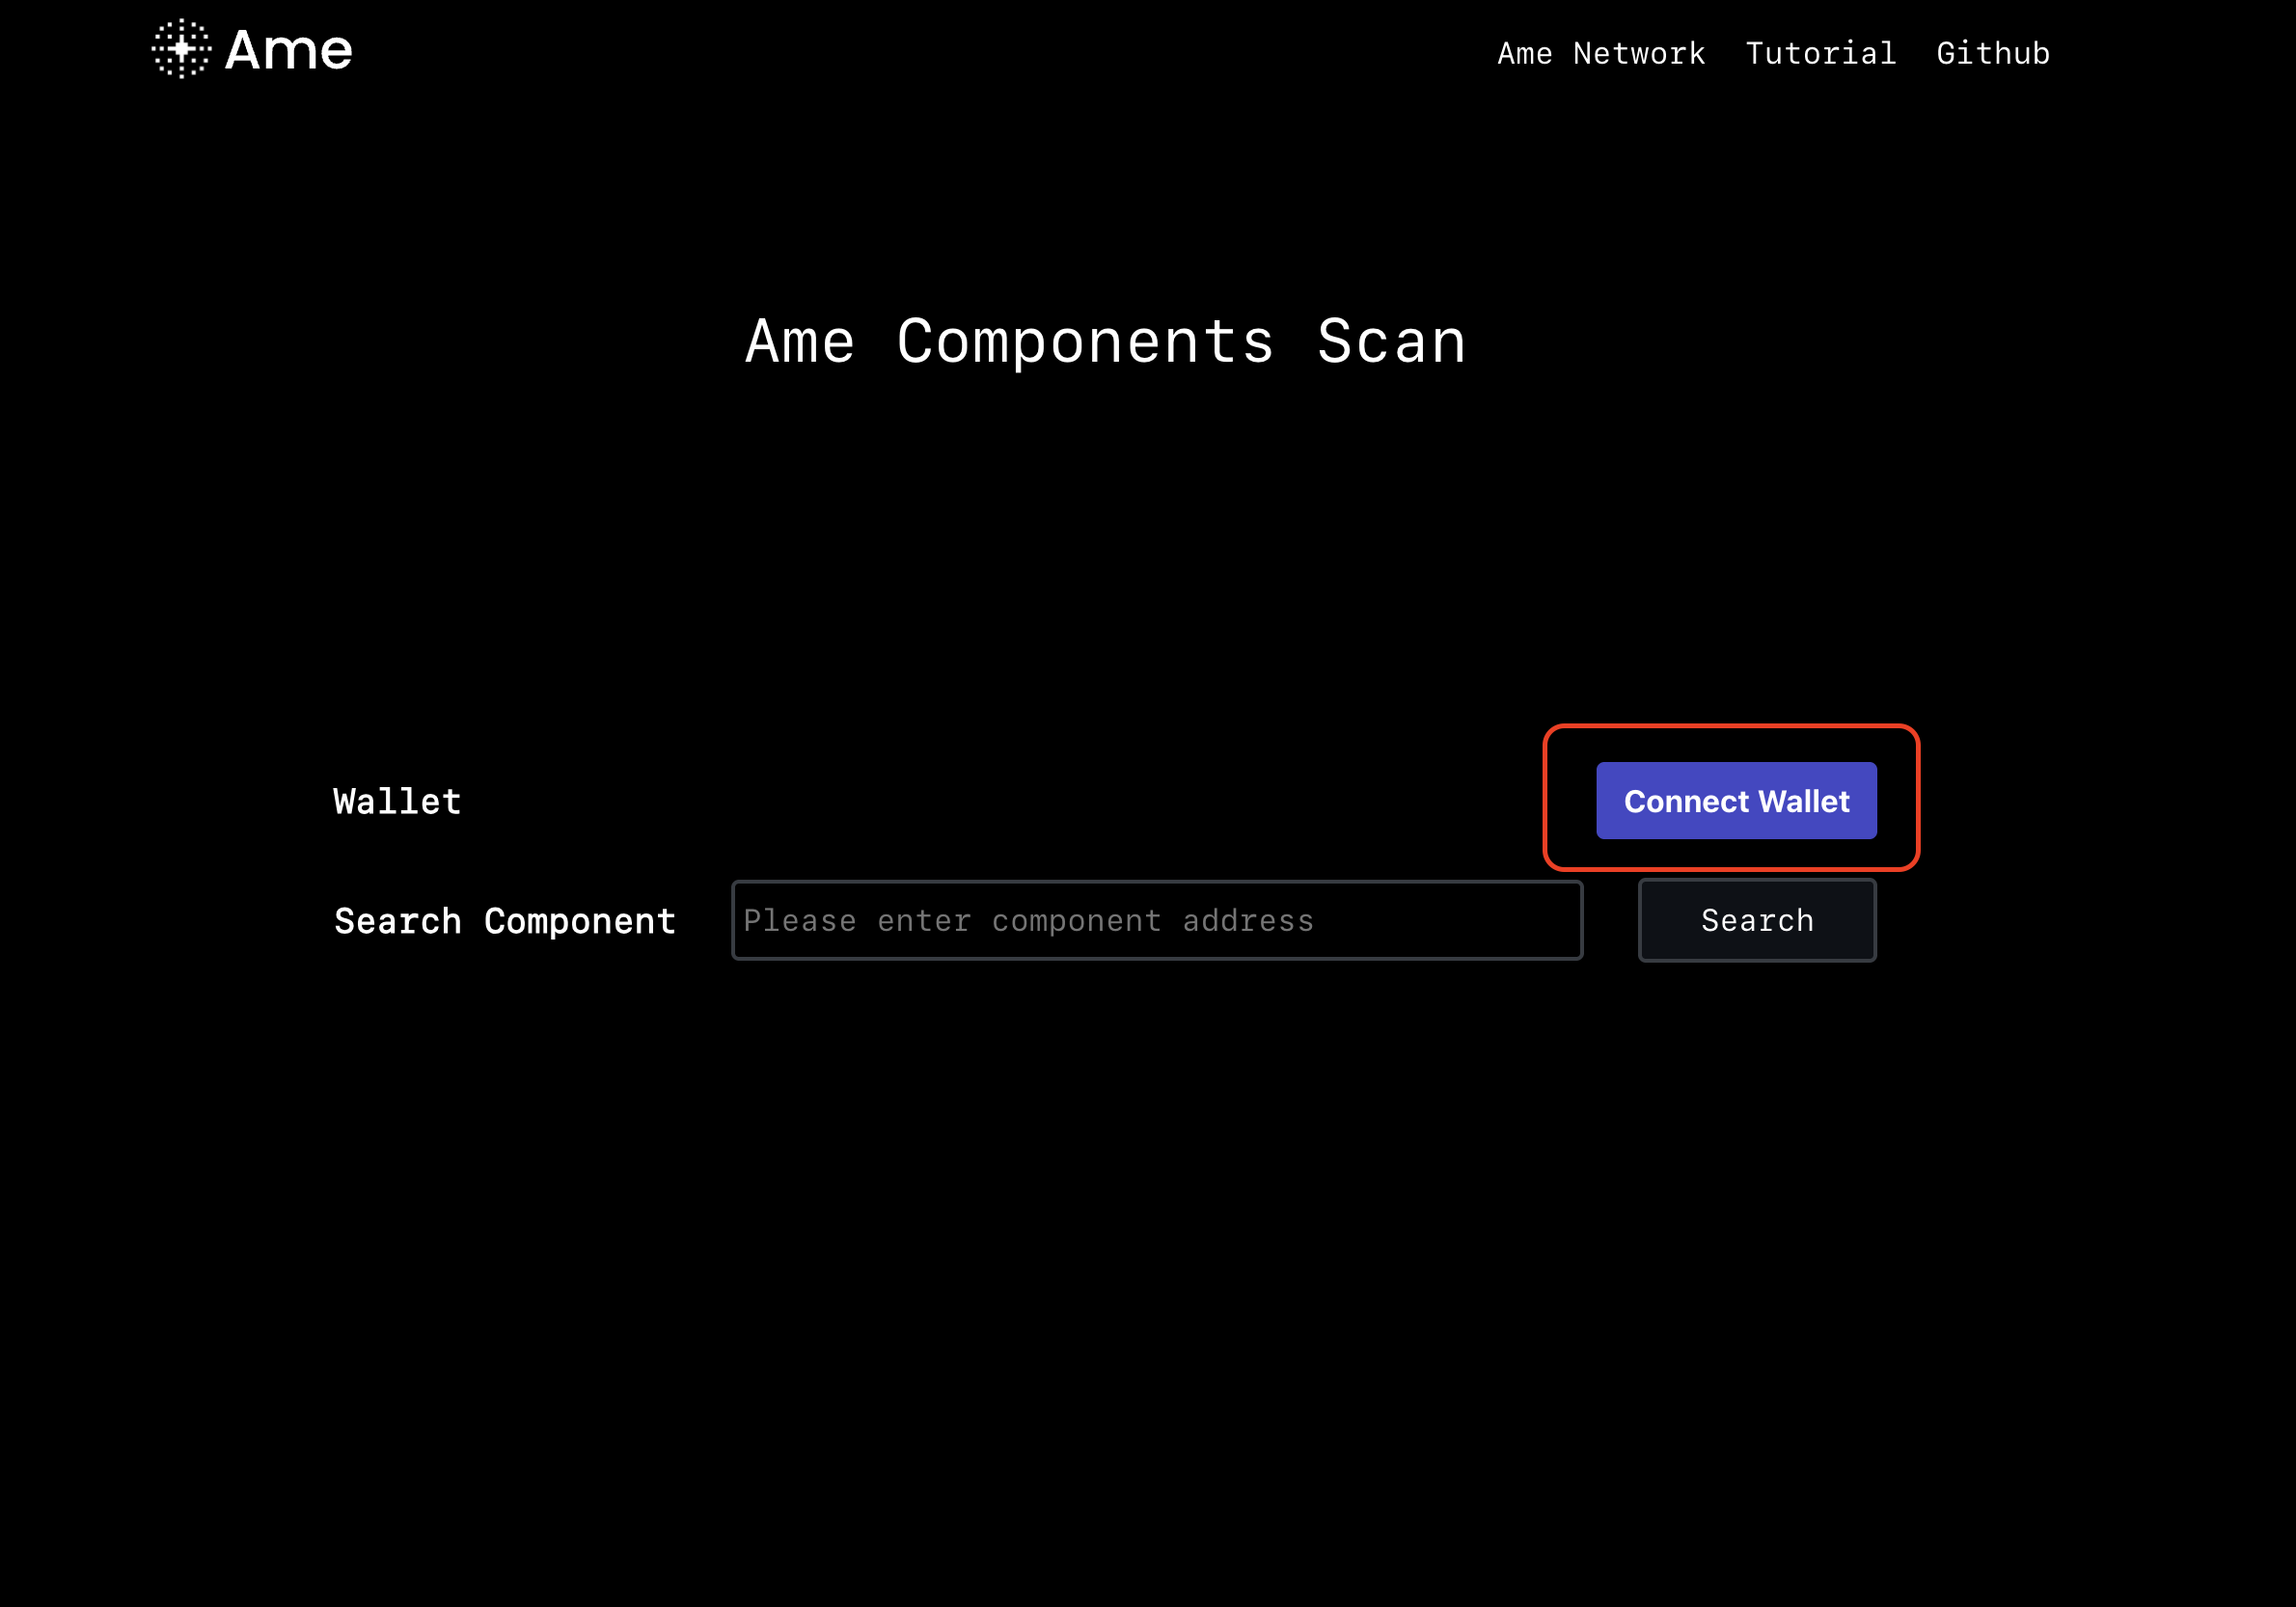Click the Ame starburst logo icon
This screenshot has width=2296, height=1607.
click(181, 48)
